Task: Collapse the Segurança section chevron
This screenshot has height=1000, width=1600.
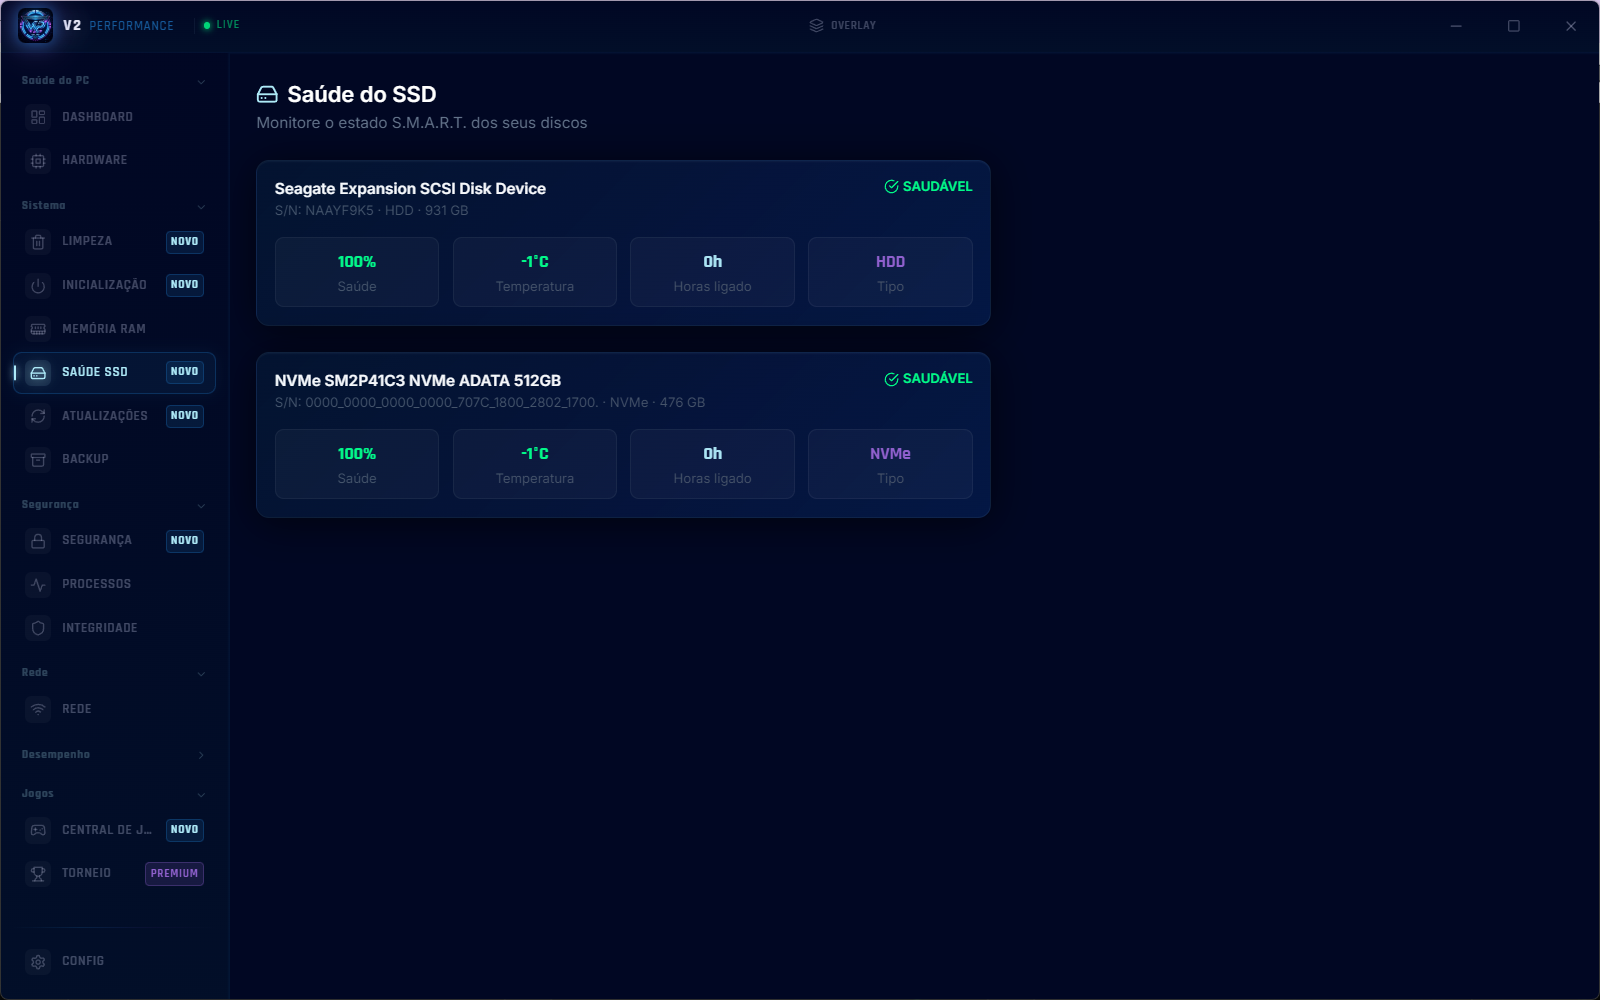Action: [x=201, y=505]
